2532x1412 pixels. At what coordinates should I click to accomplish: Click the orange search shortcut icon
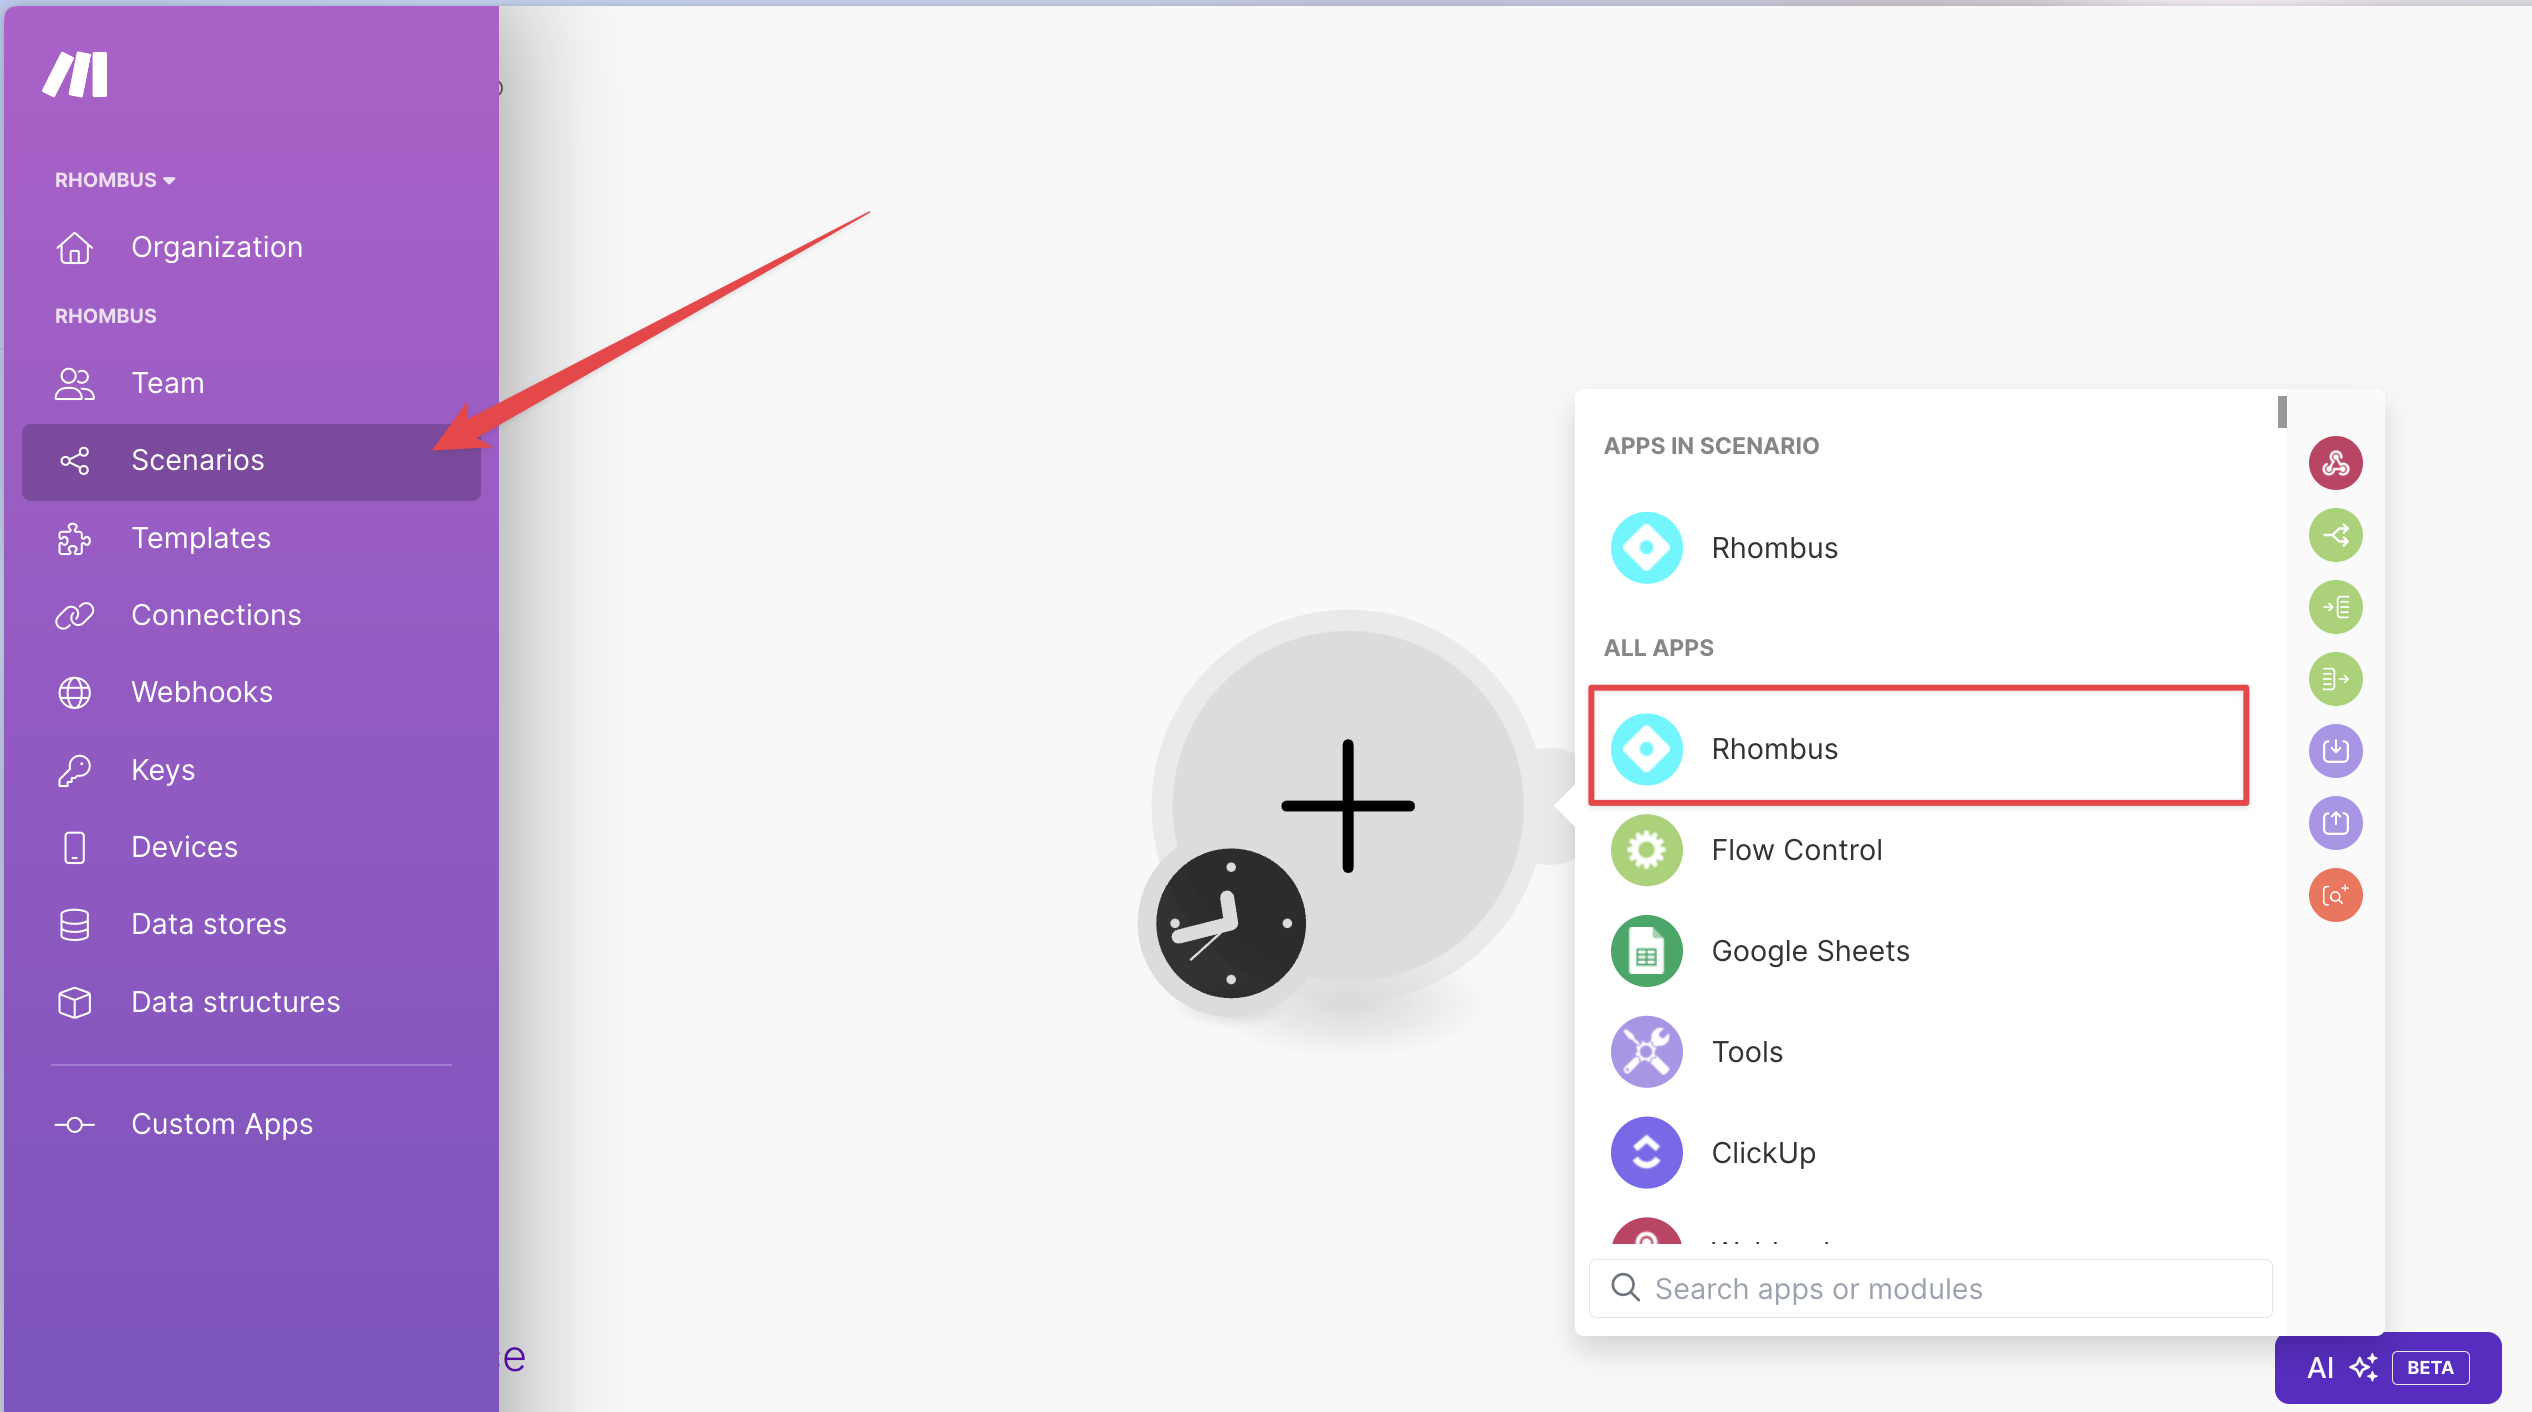[2335, 895]
